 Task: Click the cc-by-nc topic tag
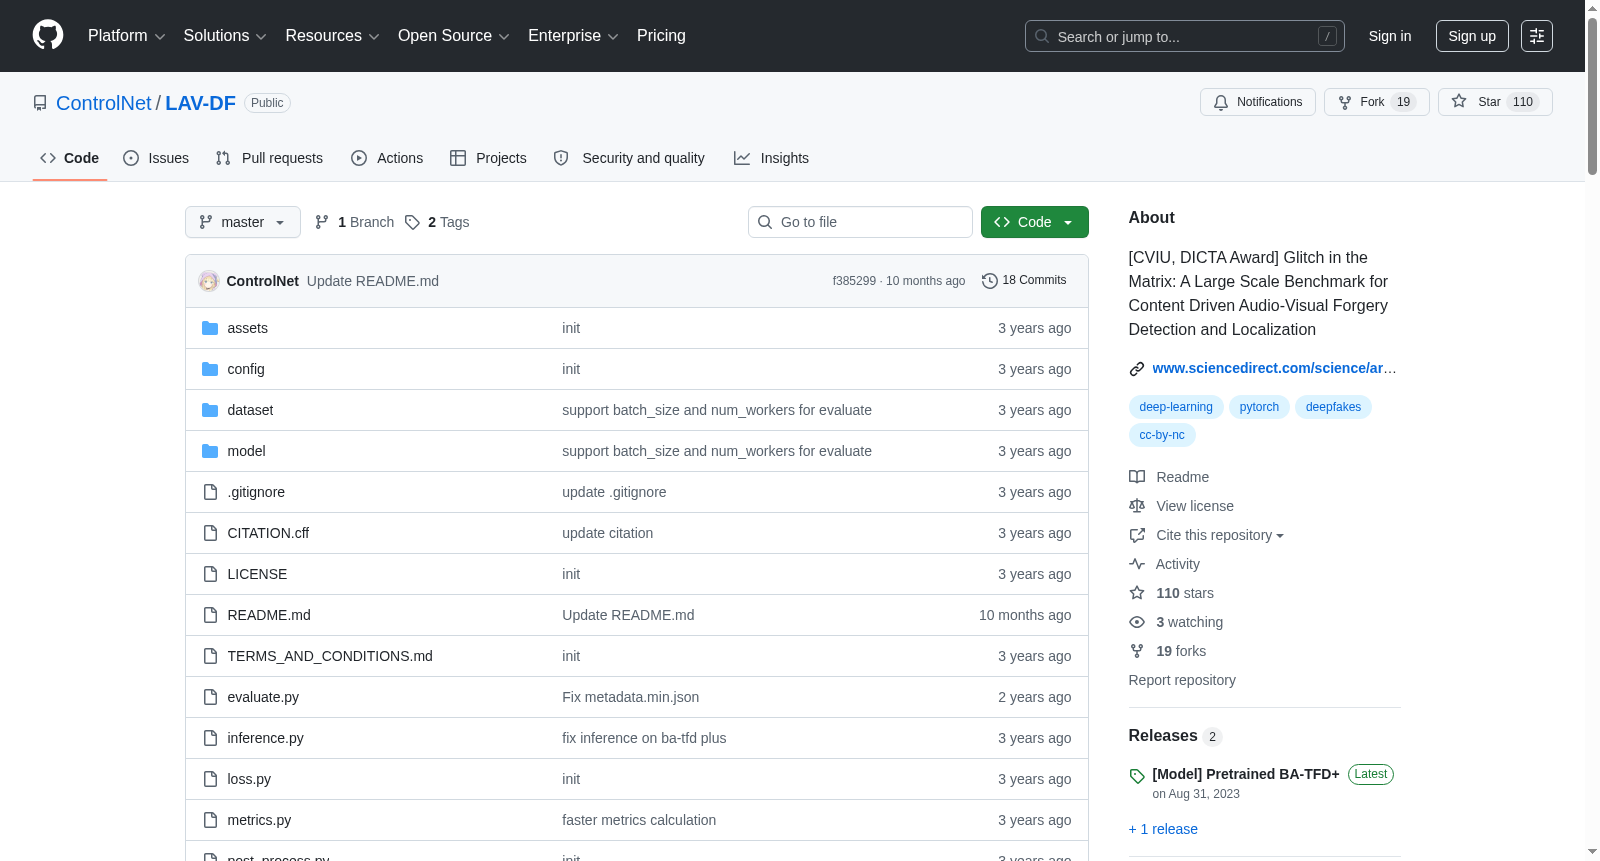1162,435
